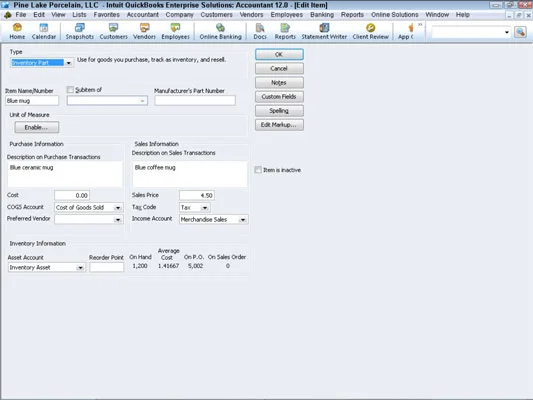Open the Tax Code dropdown
Image resolution: width=533 pixels, height=400 pixels.
click(x=205, y=207)
